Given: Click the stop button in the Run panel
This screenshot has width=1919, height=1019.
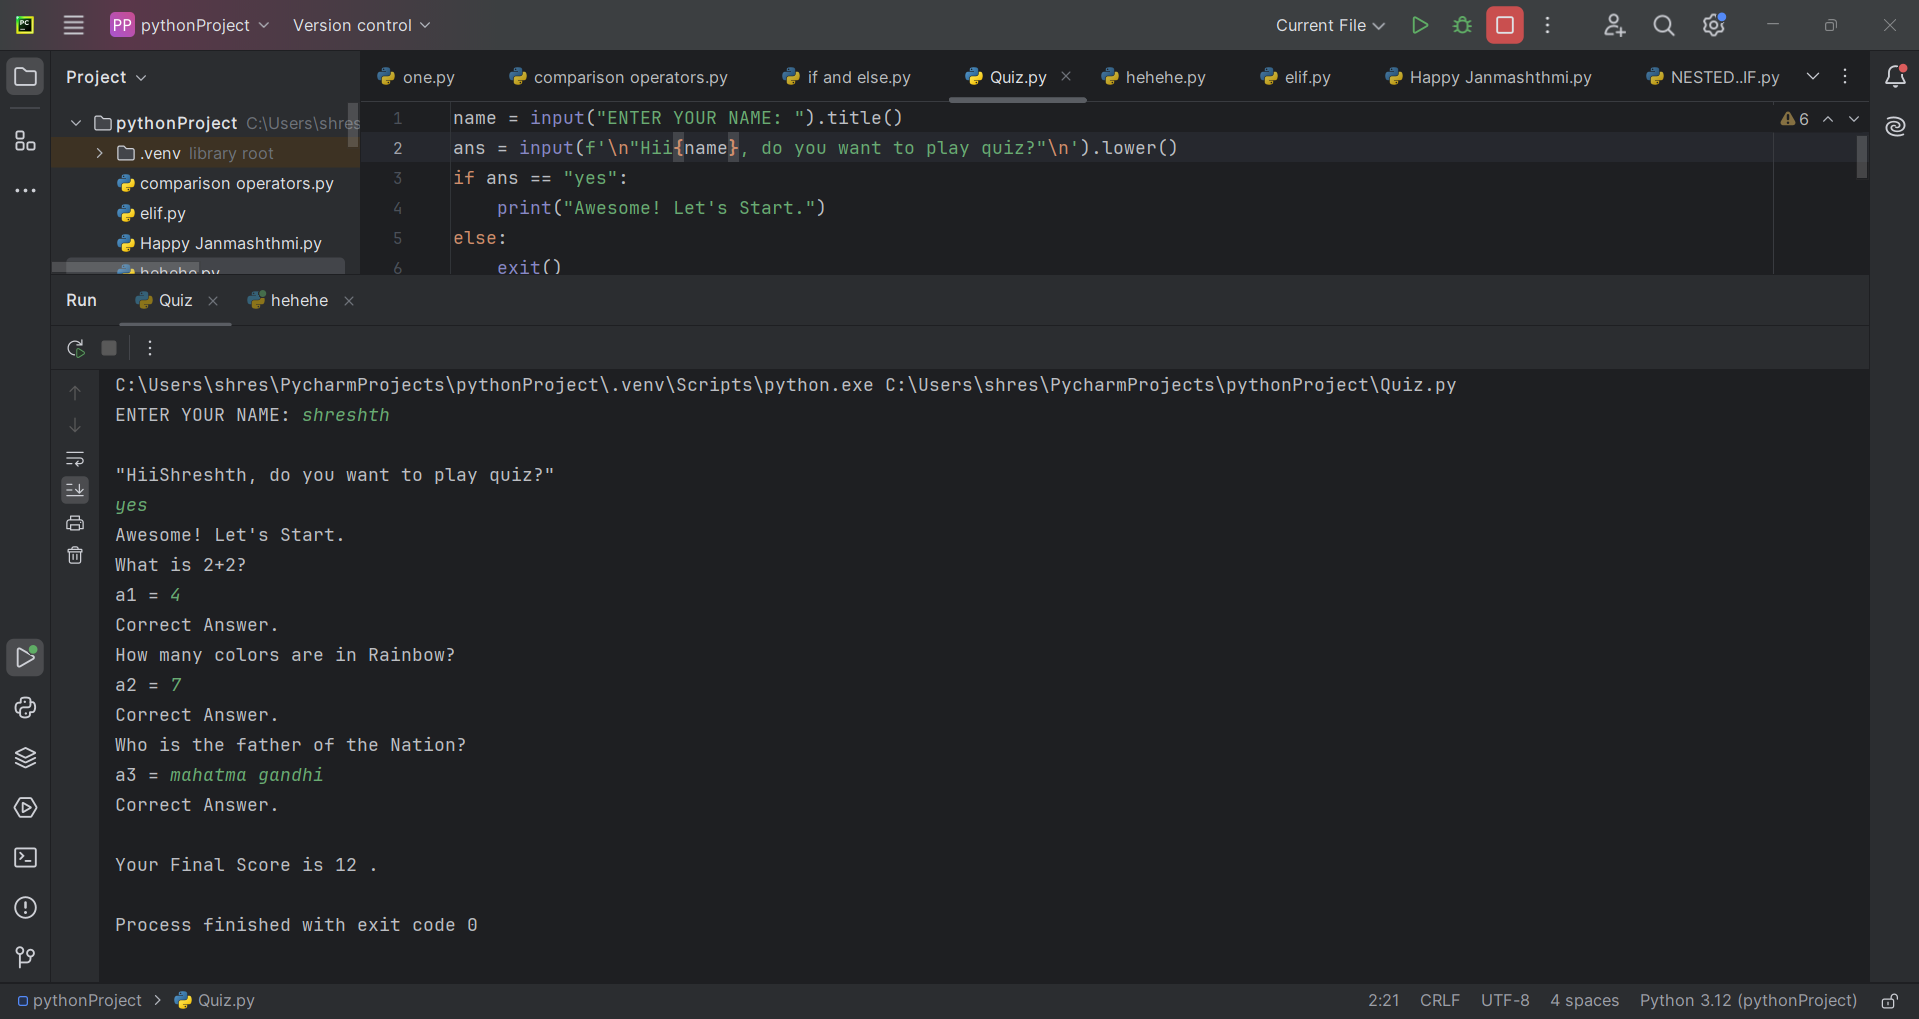Looking at the screenshot, I should pyautogui.click(x=109, y=348).
